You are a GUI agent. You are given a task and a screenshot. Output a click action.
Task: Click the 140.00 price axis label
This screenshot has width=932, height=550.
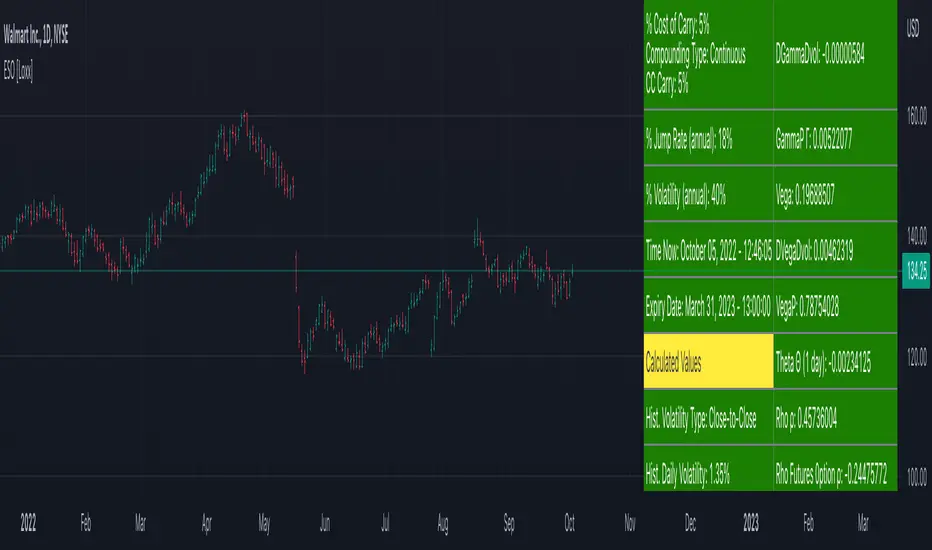[917, 236]
